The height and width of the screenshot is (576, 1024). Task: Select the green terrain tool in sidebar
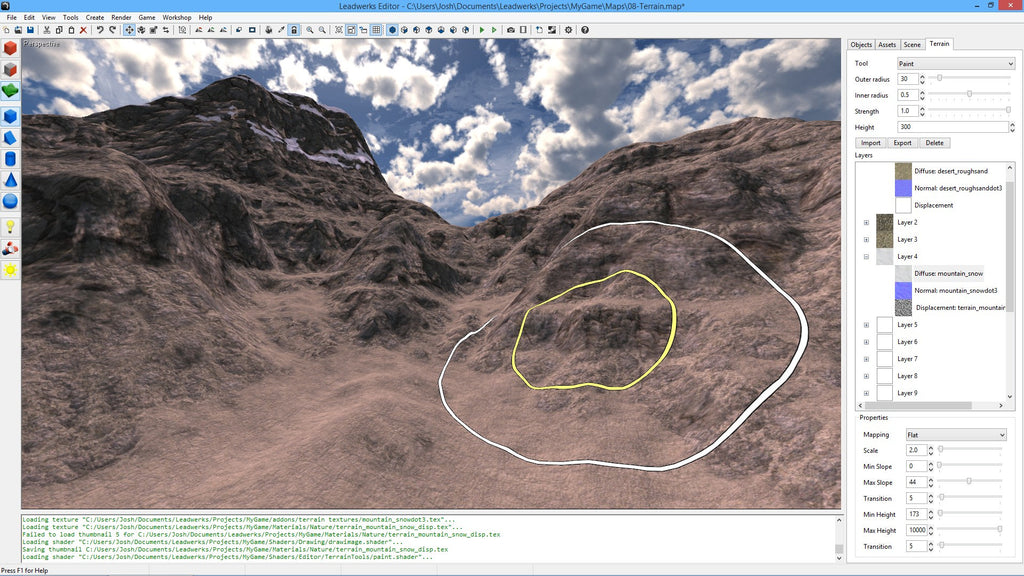click(x=10, y=92)
